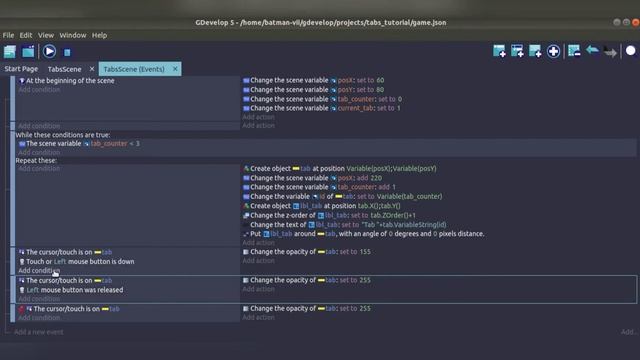The image size is (640, 360).
Task: Open the View menu
Action: pos(46,36)
